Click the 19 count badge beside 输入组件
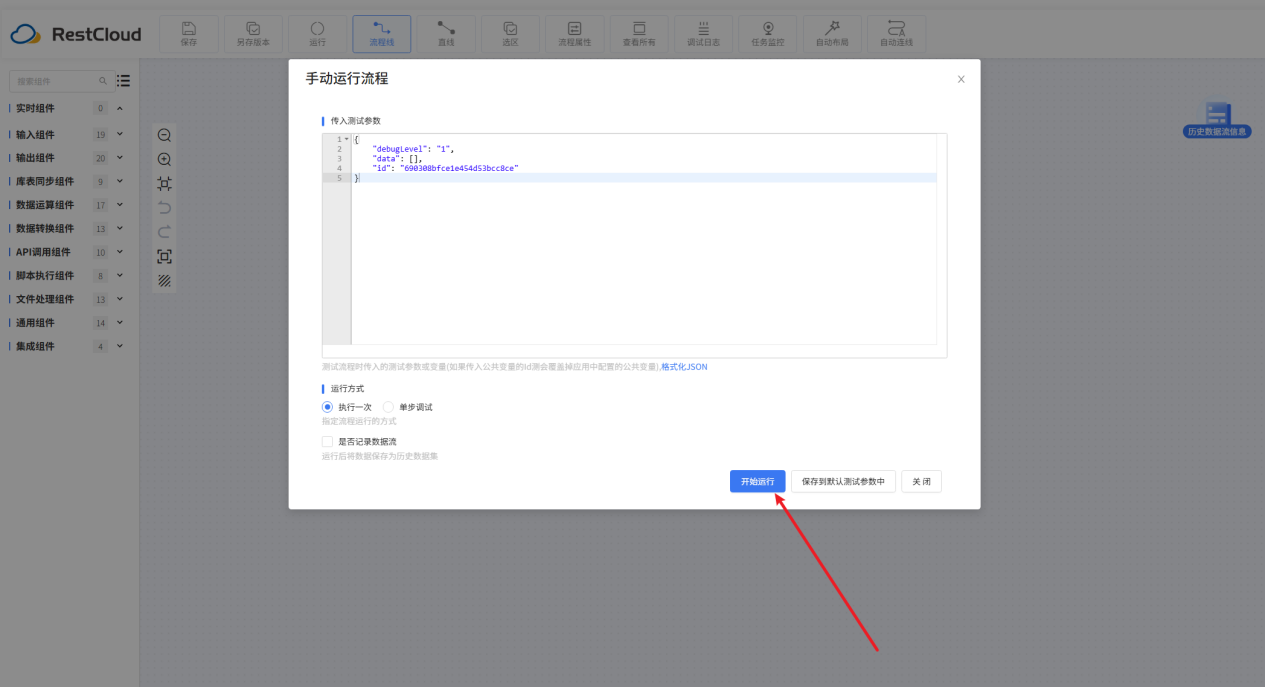 (100, 134)
